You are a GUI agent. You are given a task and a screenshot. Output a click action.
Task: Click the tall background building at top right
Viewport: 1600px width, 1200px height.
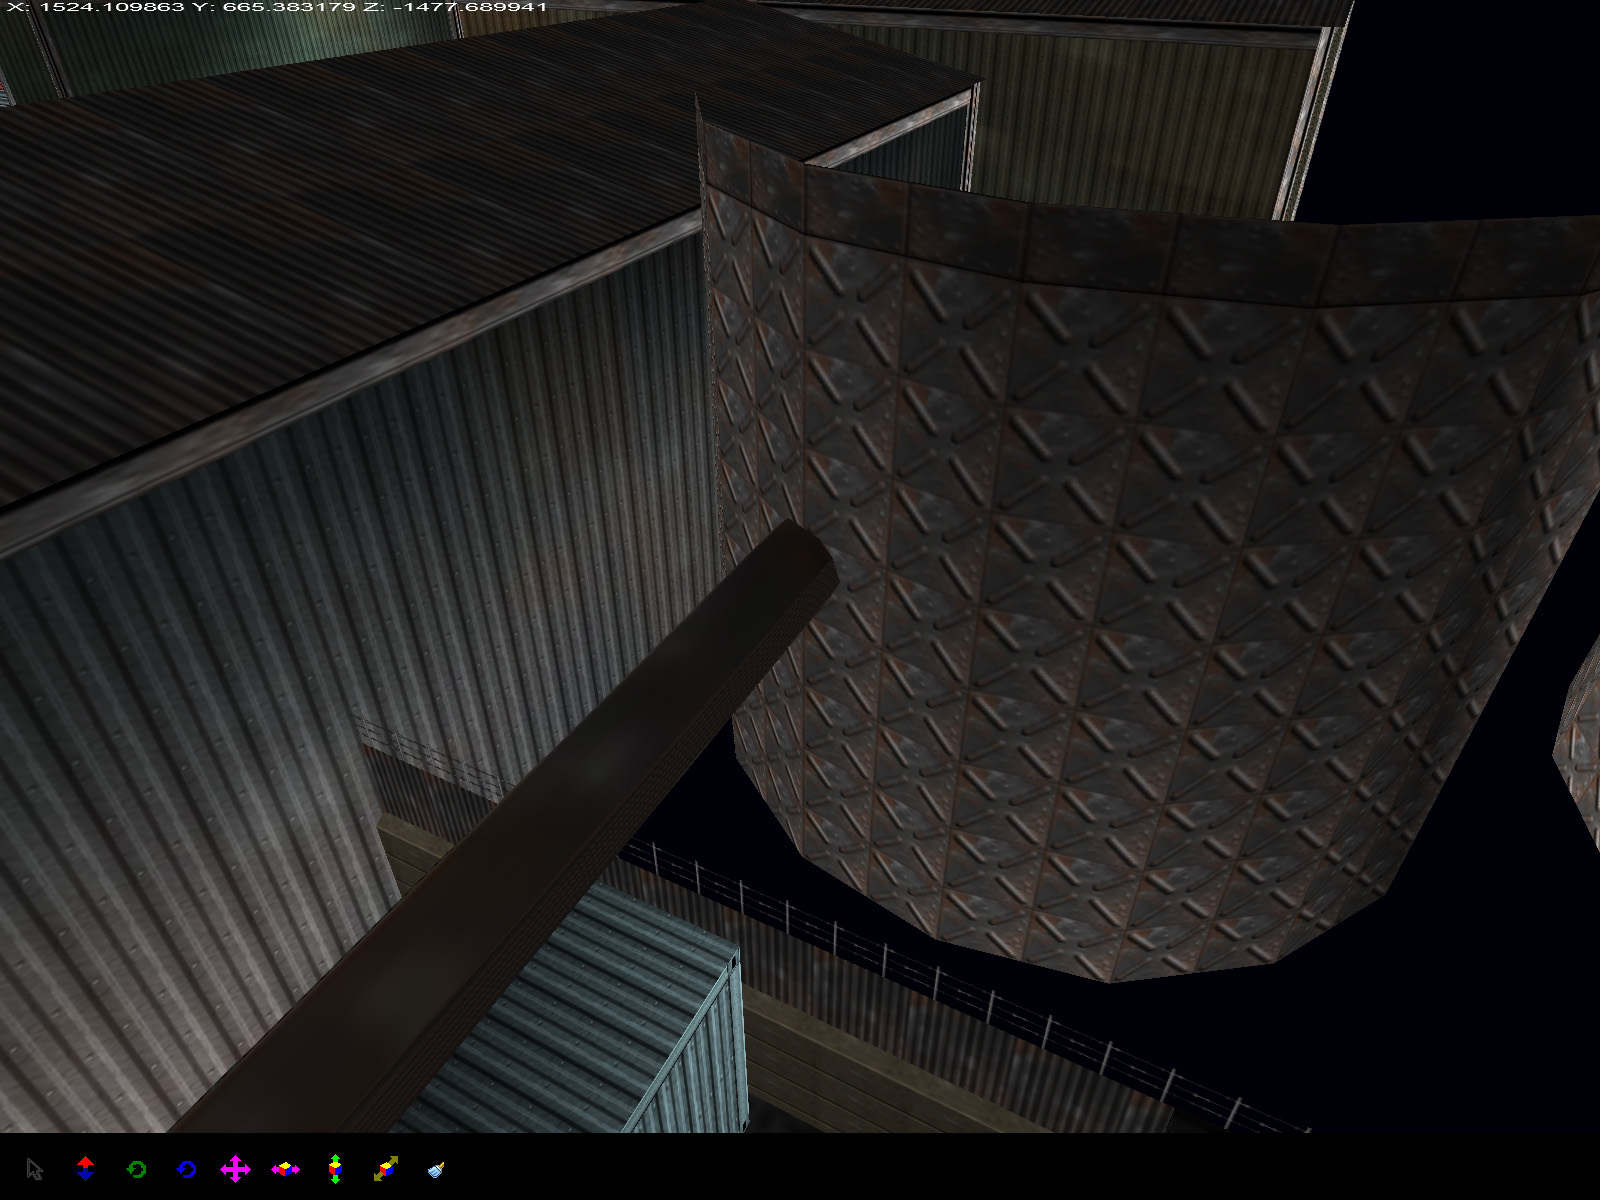[1150, 110]
